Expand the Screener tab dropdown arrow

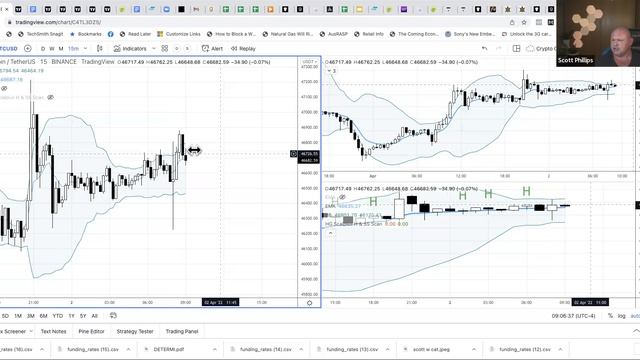click(x=31, y=331)
